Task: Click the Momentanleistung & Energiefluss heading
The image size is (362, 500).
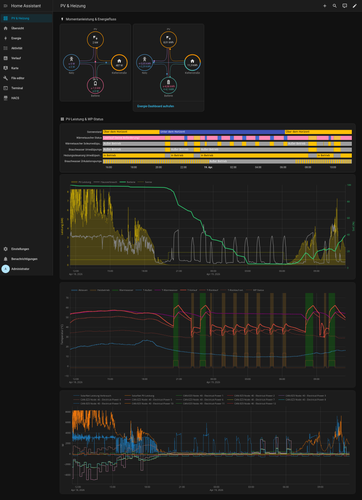Action: 91,19
